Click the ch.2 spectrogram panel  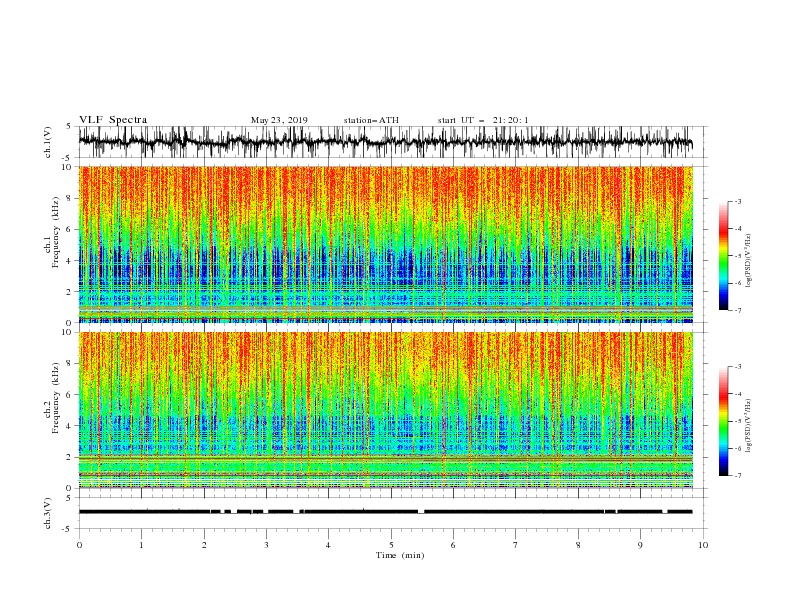coord(386,410)
